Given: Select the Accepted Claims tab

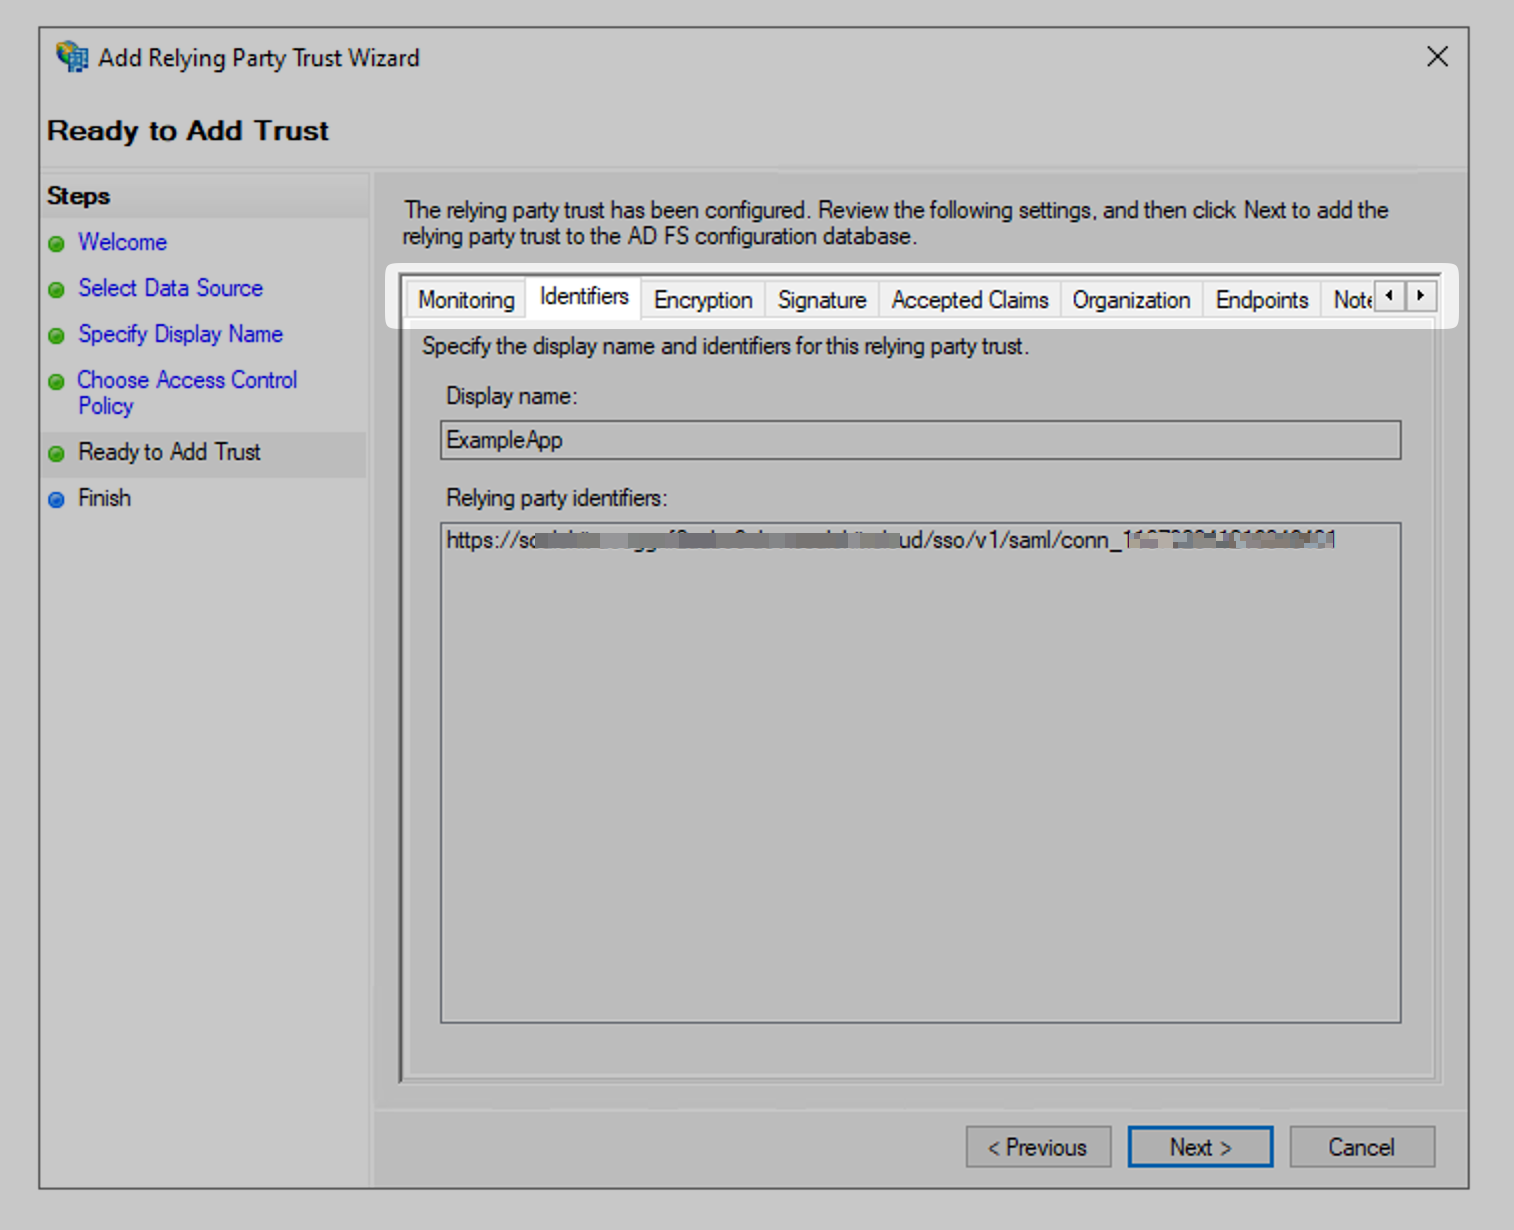Looking at the screenshot, I should coord(968,299).
